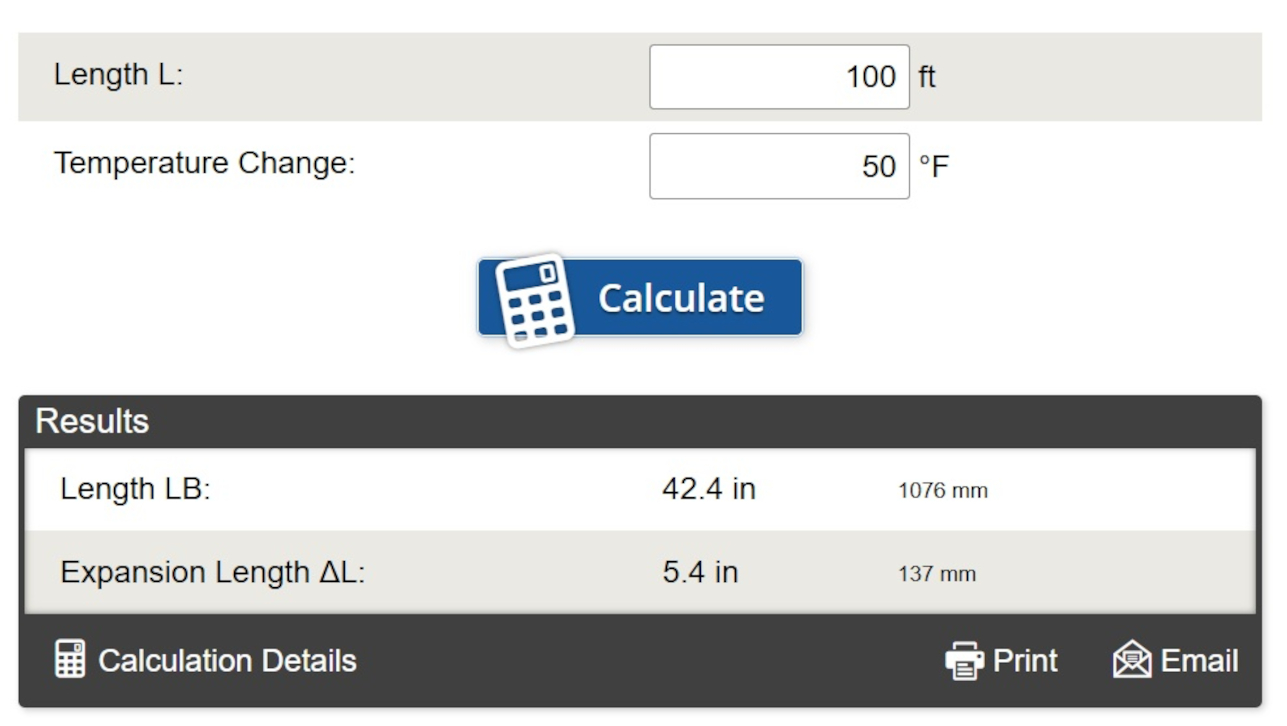Select the Length LB result label
Screen dimensions: 1287x726
135,489
